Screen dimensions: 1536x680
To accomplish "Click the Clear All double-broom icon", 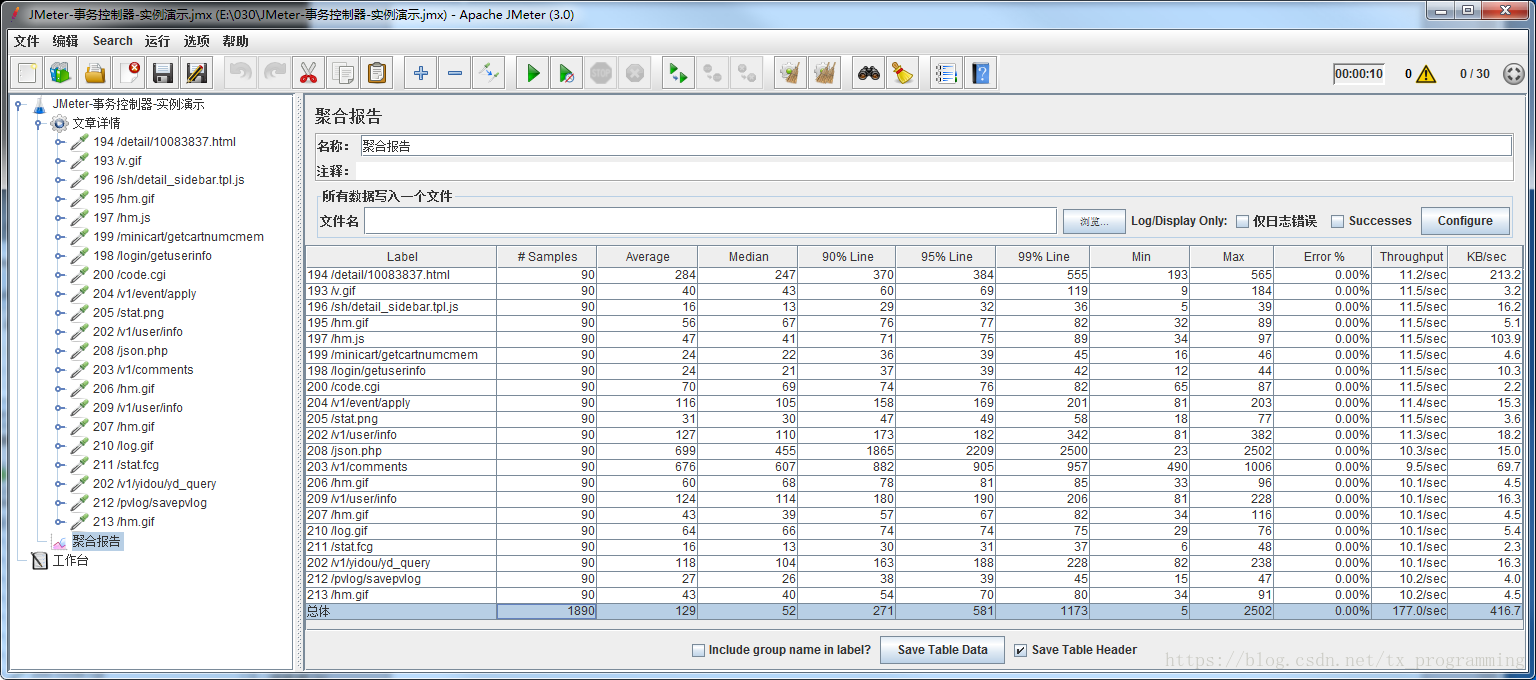I will pyautogui.click(x=825, y=73).
